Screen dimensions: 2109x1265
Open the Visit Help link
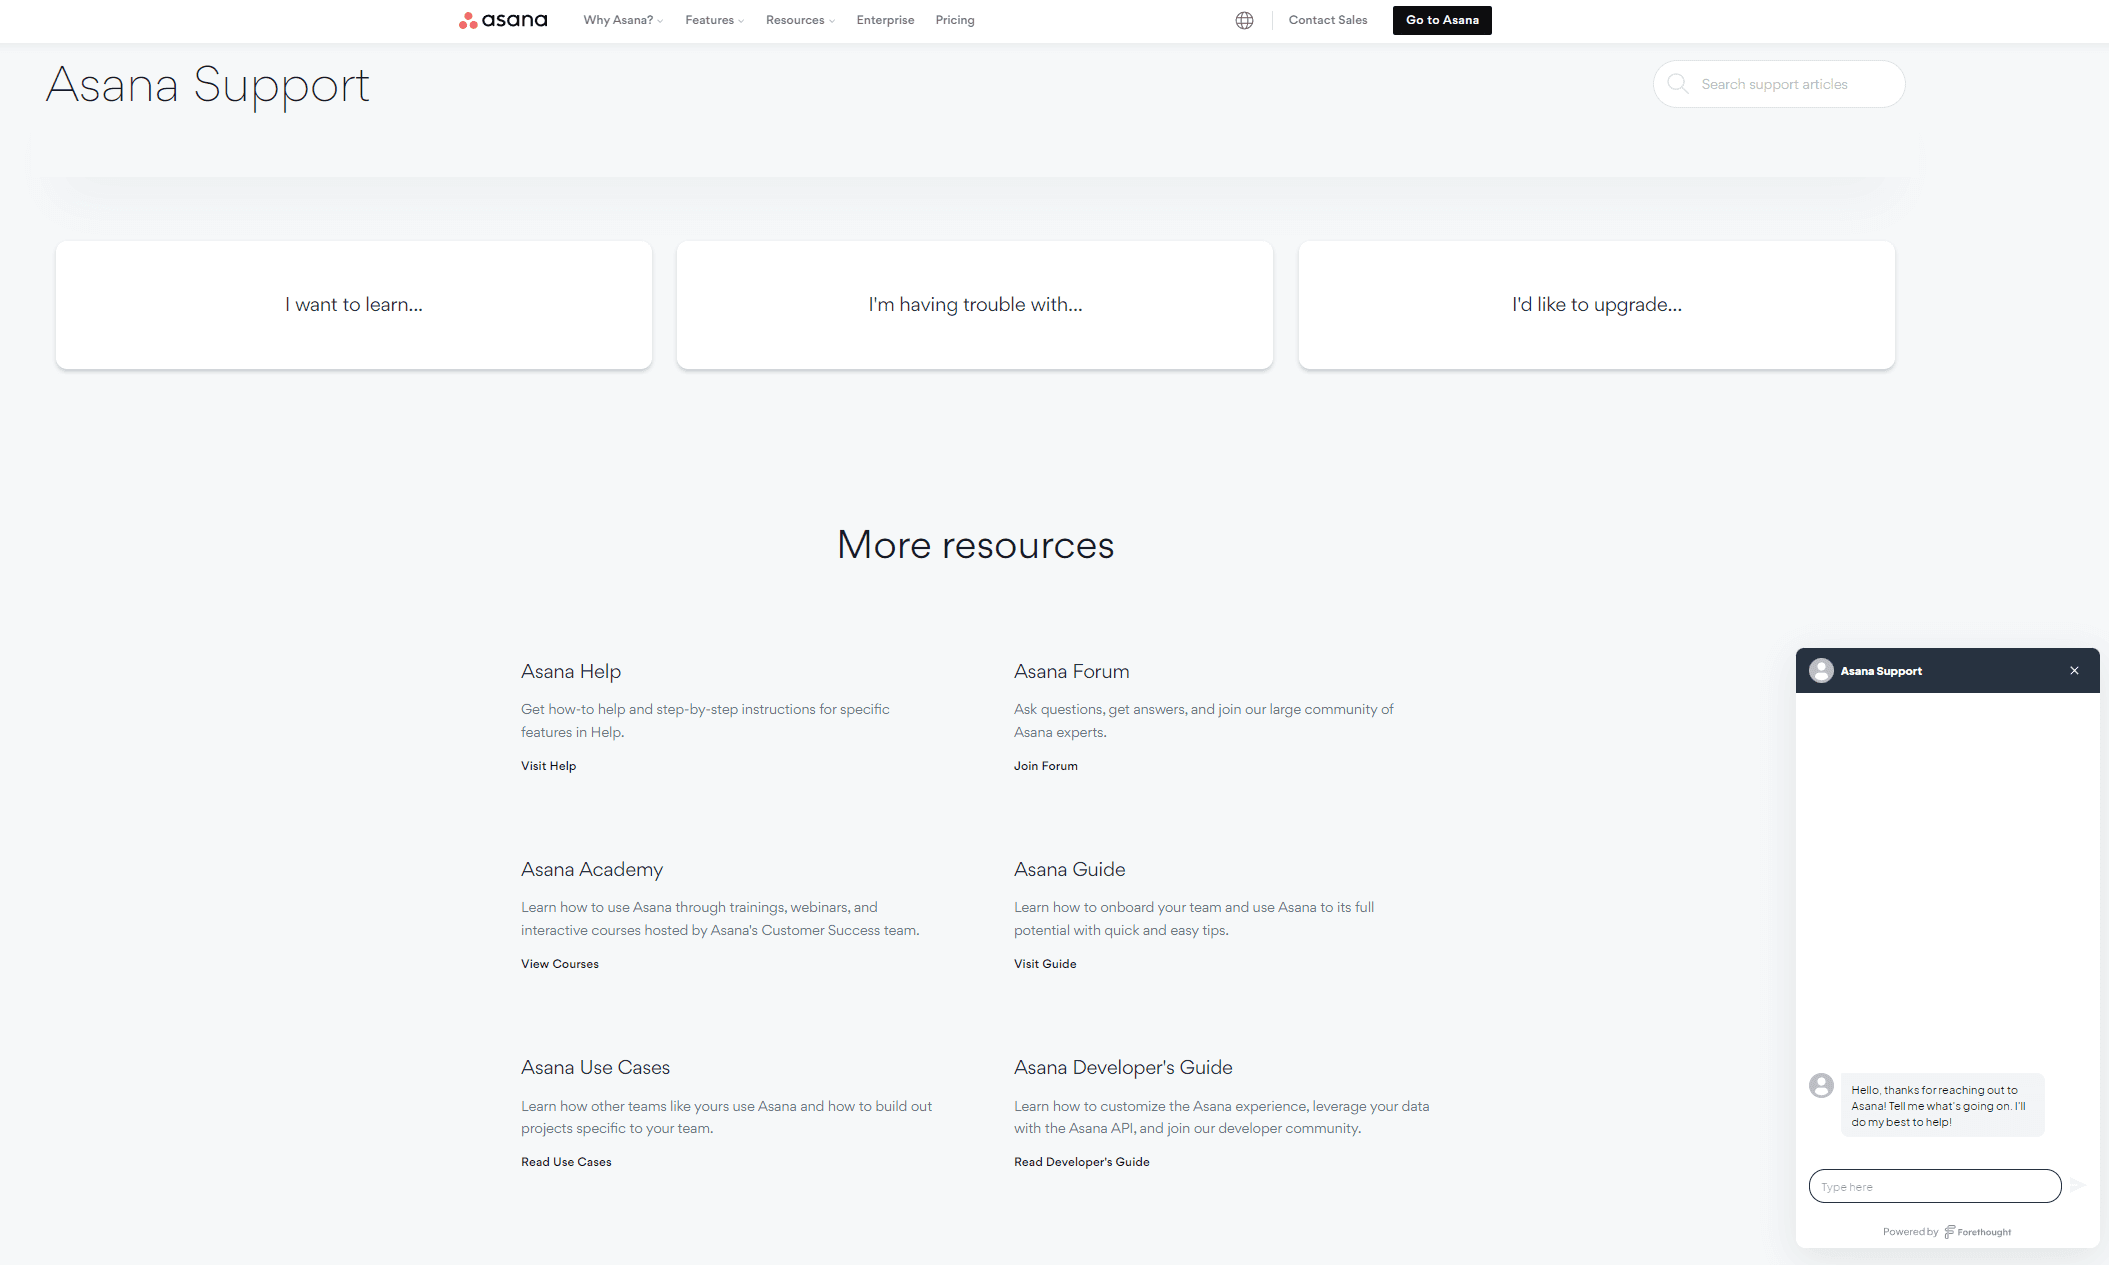(x=548, y=766)
